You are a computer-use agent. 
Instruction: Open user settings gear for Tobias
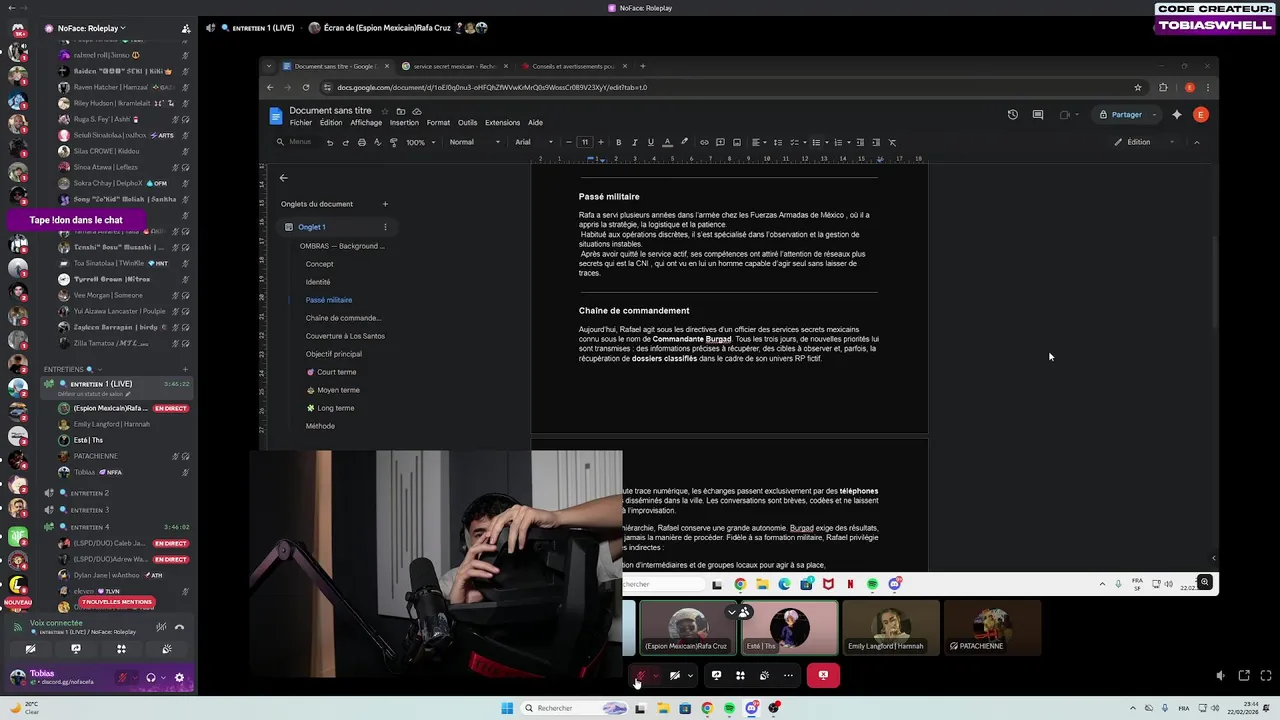click(x=179, y=677)
